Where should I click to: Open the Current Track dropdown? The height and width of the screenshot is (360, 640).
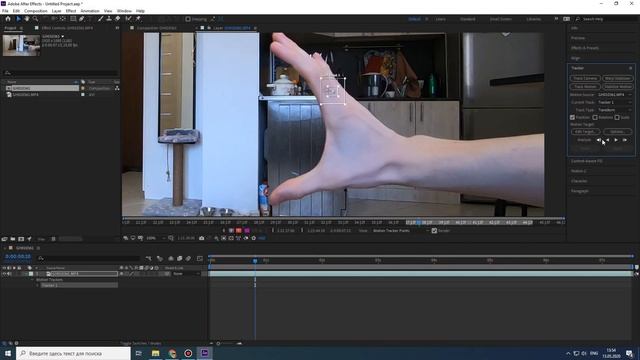(x=615, y=102)
